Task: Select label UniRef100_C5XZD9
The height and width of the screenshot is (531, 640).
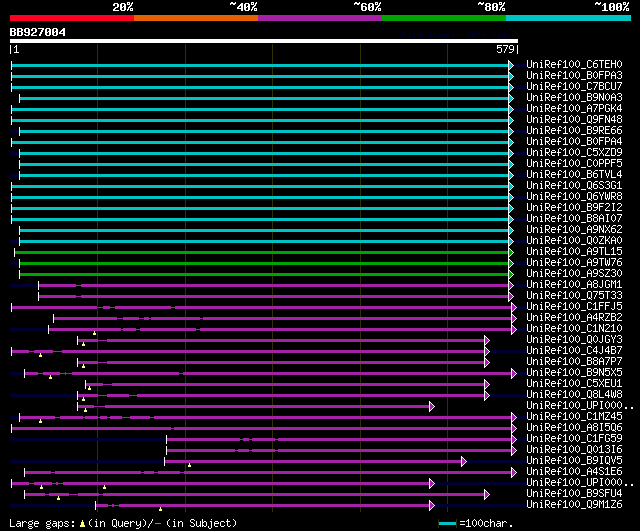Action: point(574,153)
